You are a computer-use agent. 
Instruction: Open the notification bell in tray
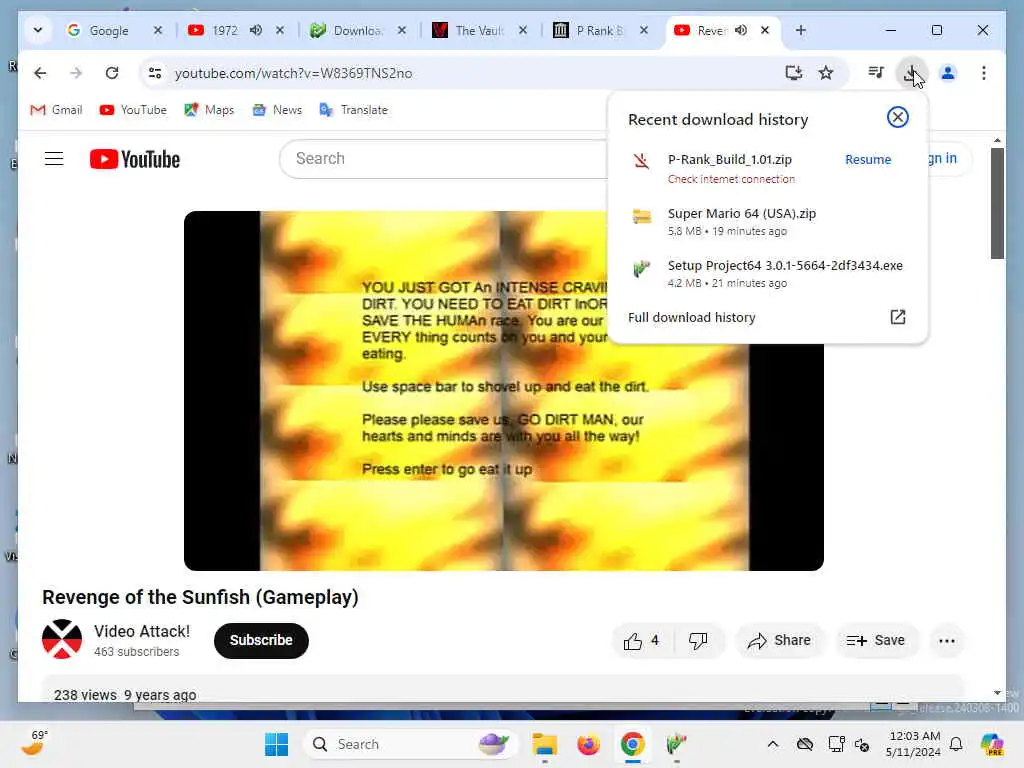click(x=956, y=744)
